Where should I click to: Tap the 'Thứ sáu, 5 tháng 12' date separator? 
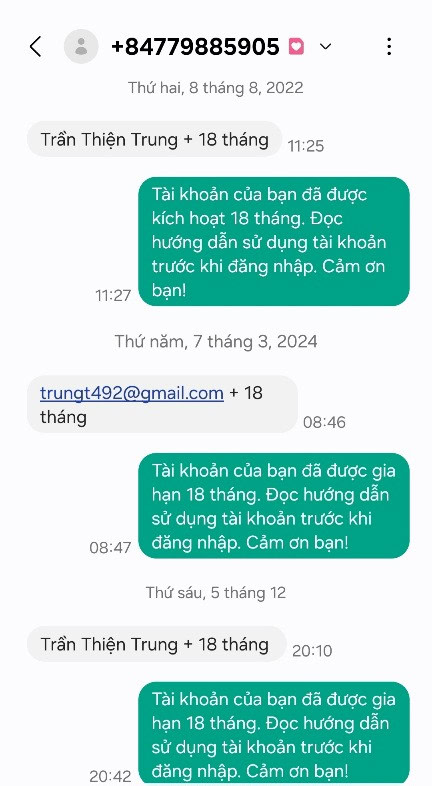click(x=216, y=593)
